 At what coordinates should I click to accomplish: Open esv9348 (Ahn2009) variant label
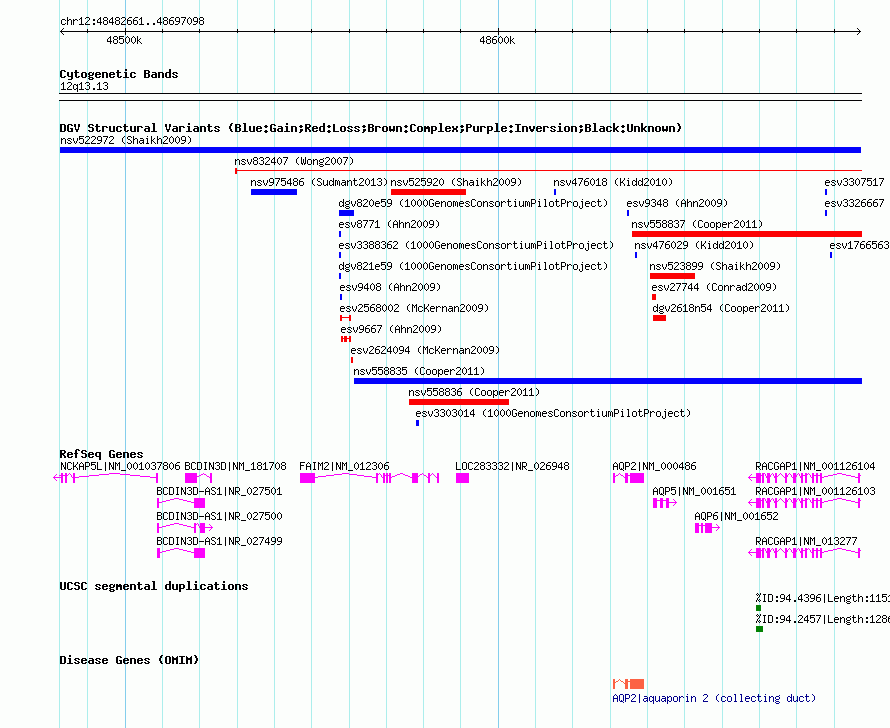pos(677,203)
